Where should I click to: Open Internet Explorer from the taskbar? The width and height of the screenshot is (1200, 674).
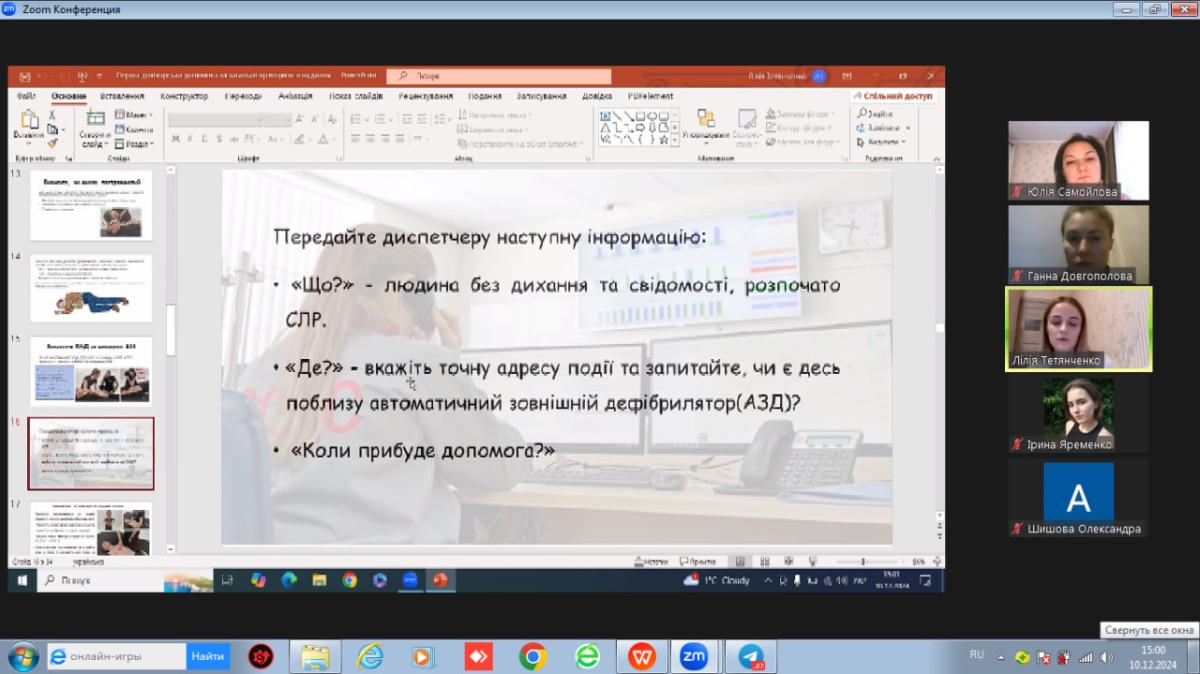370,656
